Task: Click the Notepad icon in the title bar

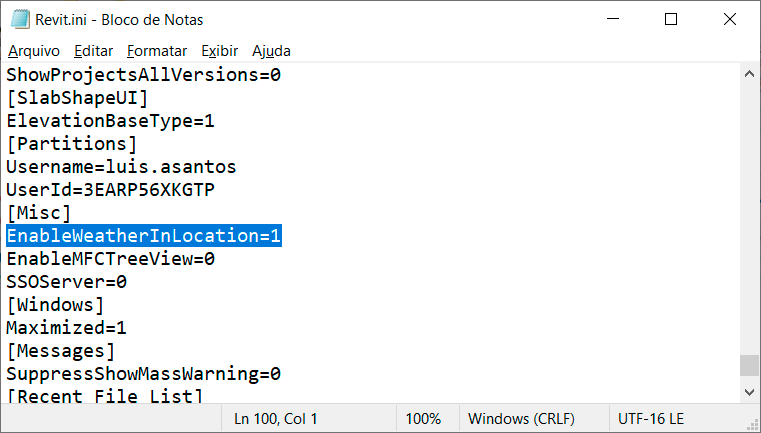Action: coord(18,19)
